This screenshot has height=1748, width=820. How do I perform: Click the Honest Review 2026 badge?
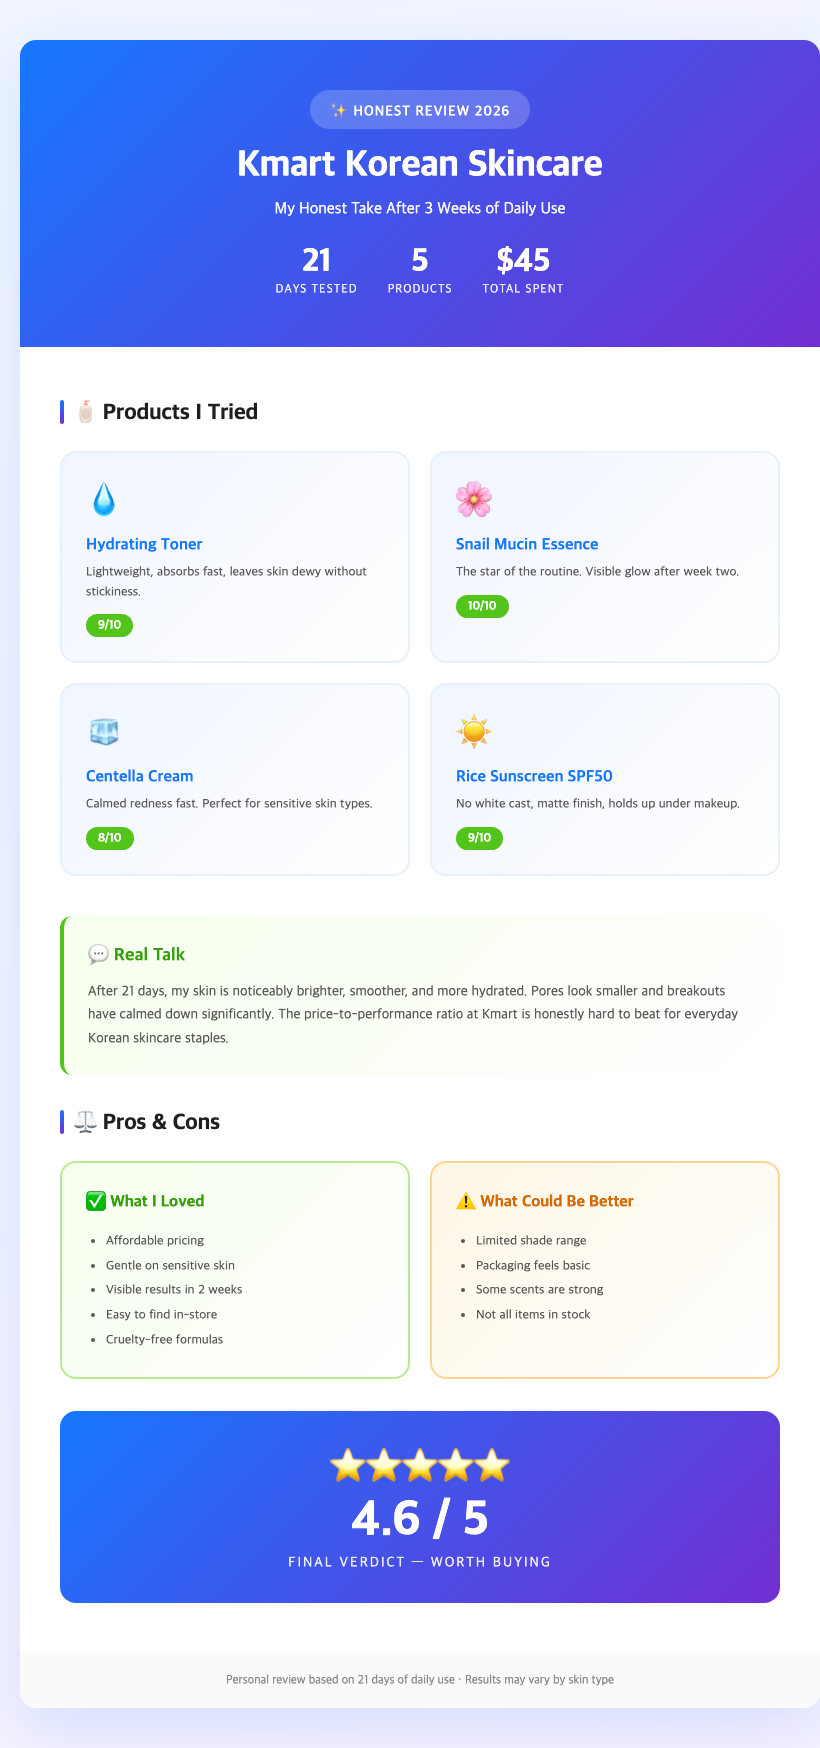[420, 110]
